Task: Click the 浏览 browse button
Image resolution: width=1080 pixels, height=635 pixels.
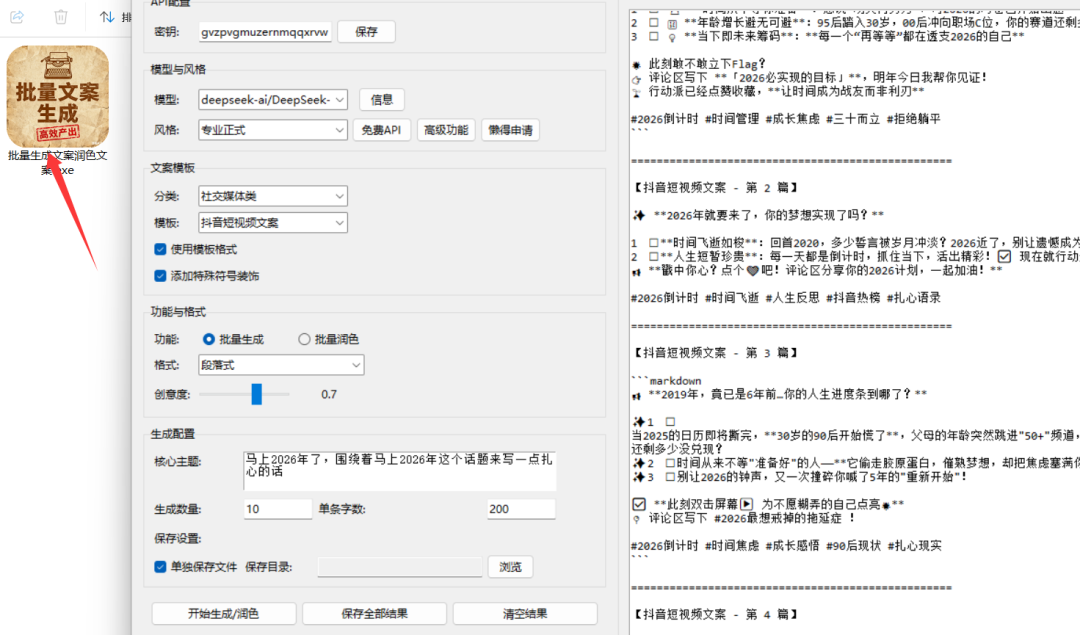Action: (510, 567)
